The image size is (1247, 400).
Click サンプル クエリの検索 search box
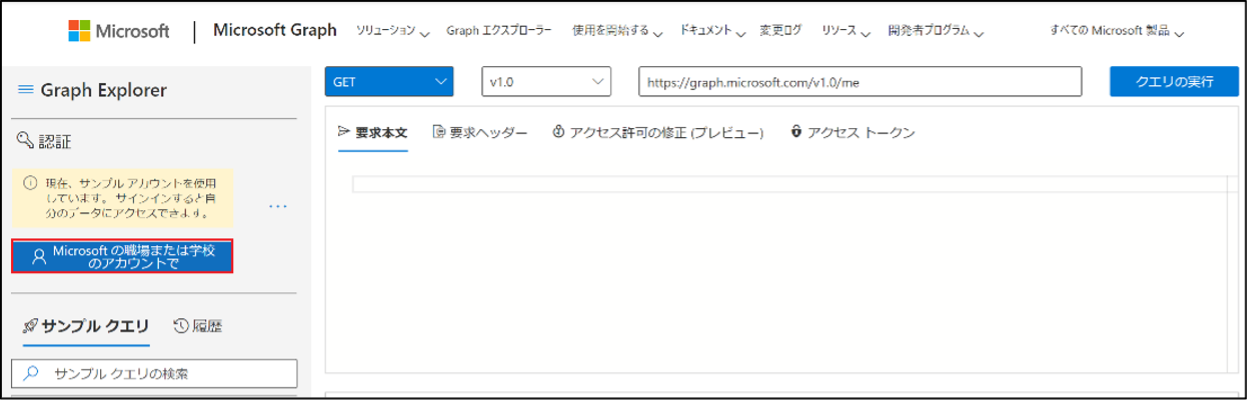click(154, 373)
